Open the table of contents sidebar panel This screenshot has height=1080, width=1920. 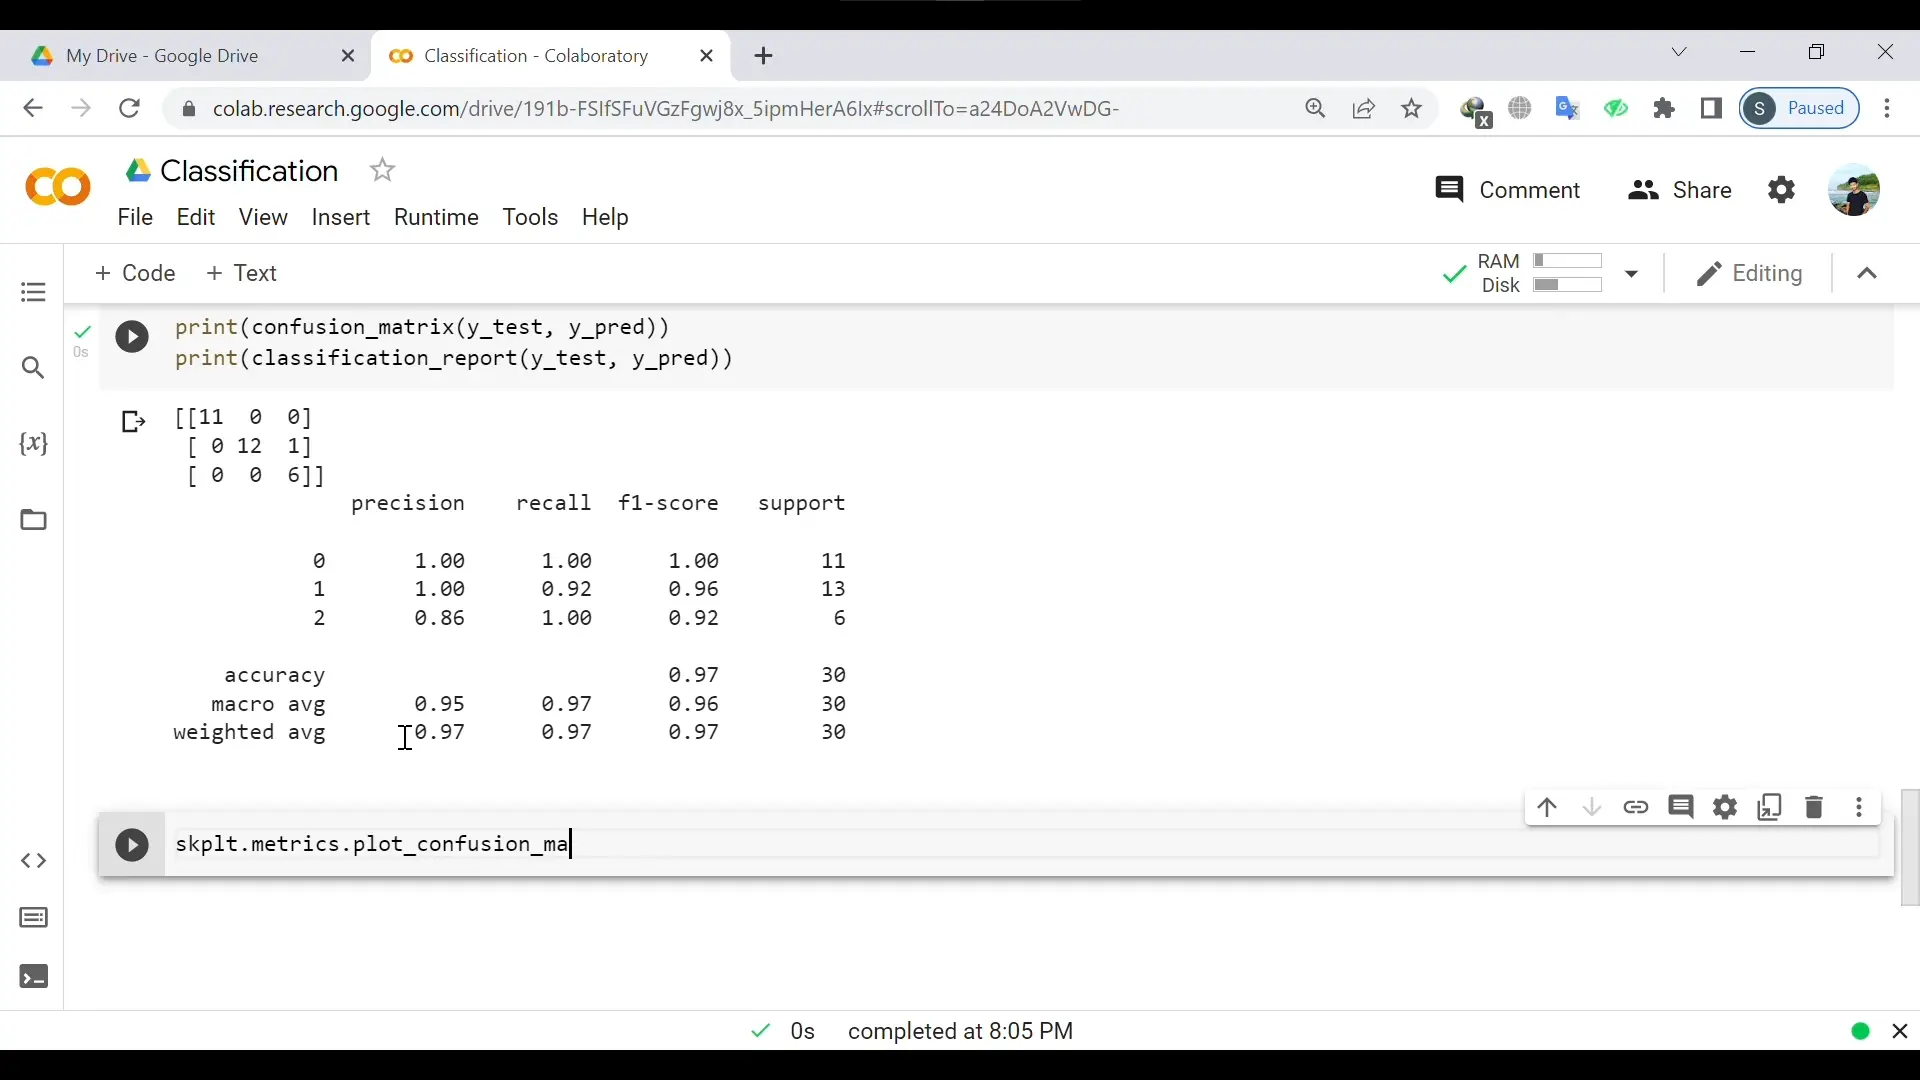[33, 293]
